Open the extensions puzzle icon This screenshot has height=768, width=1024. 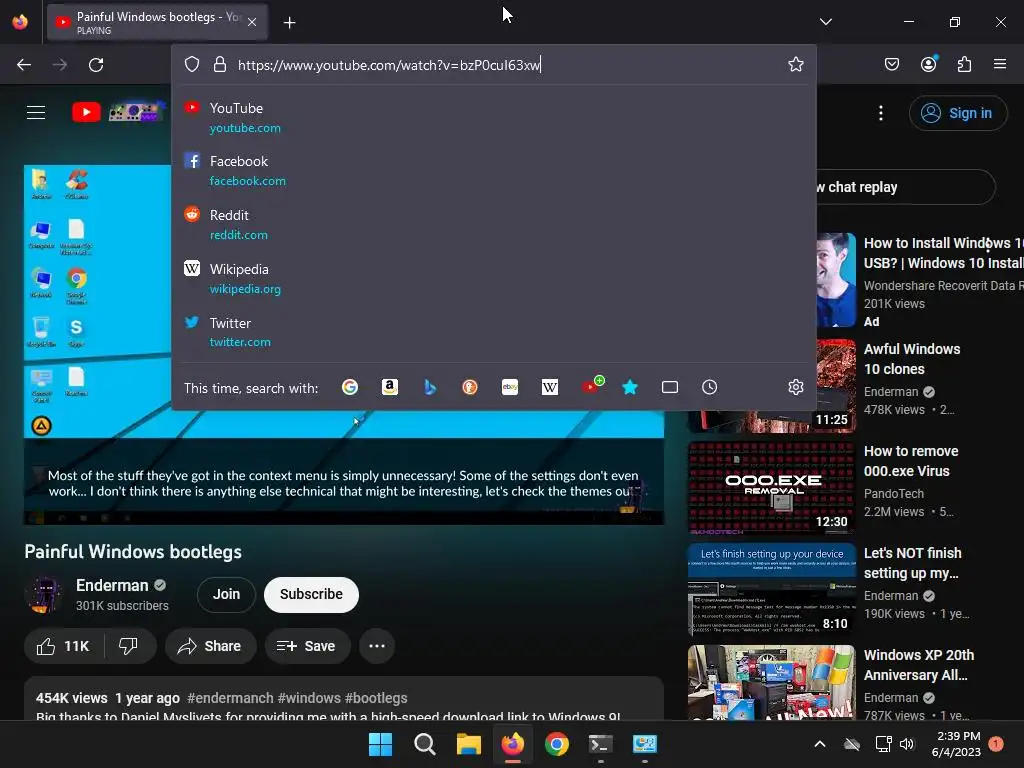964,64
